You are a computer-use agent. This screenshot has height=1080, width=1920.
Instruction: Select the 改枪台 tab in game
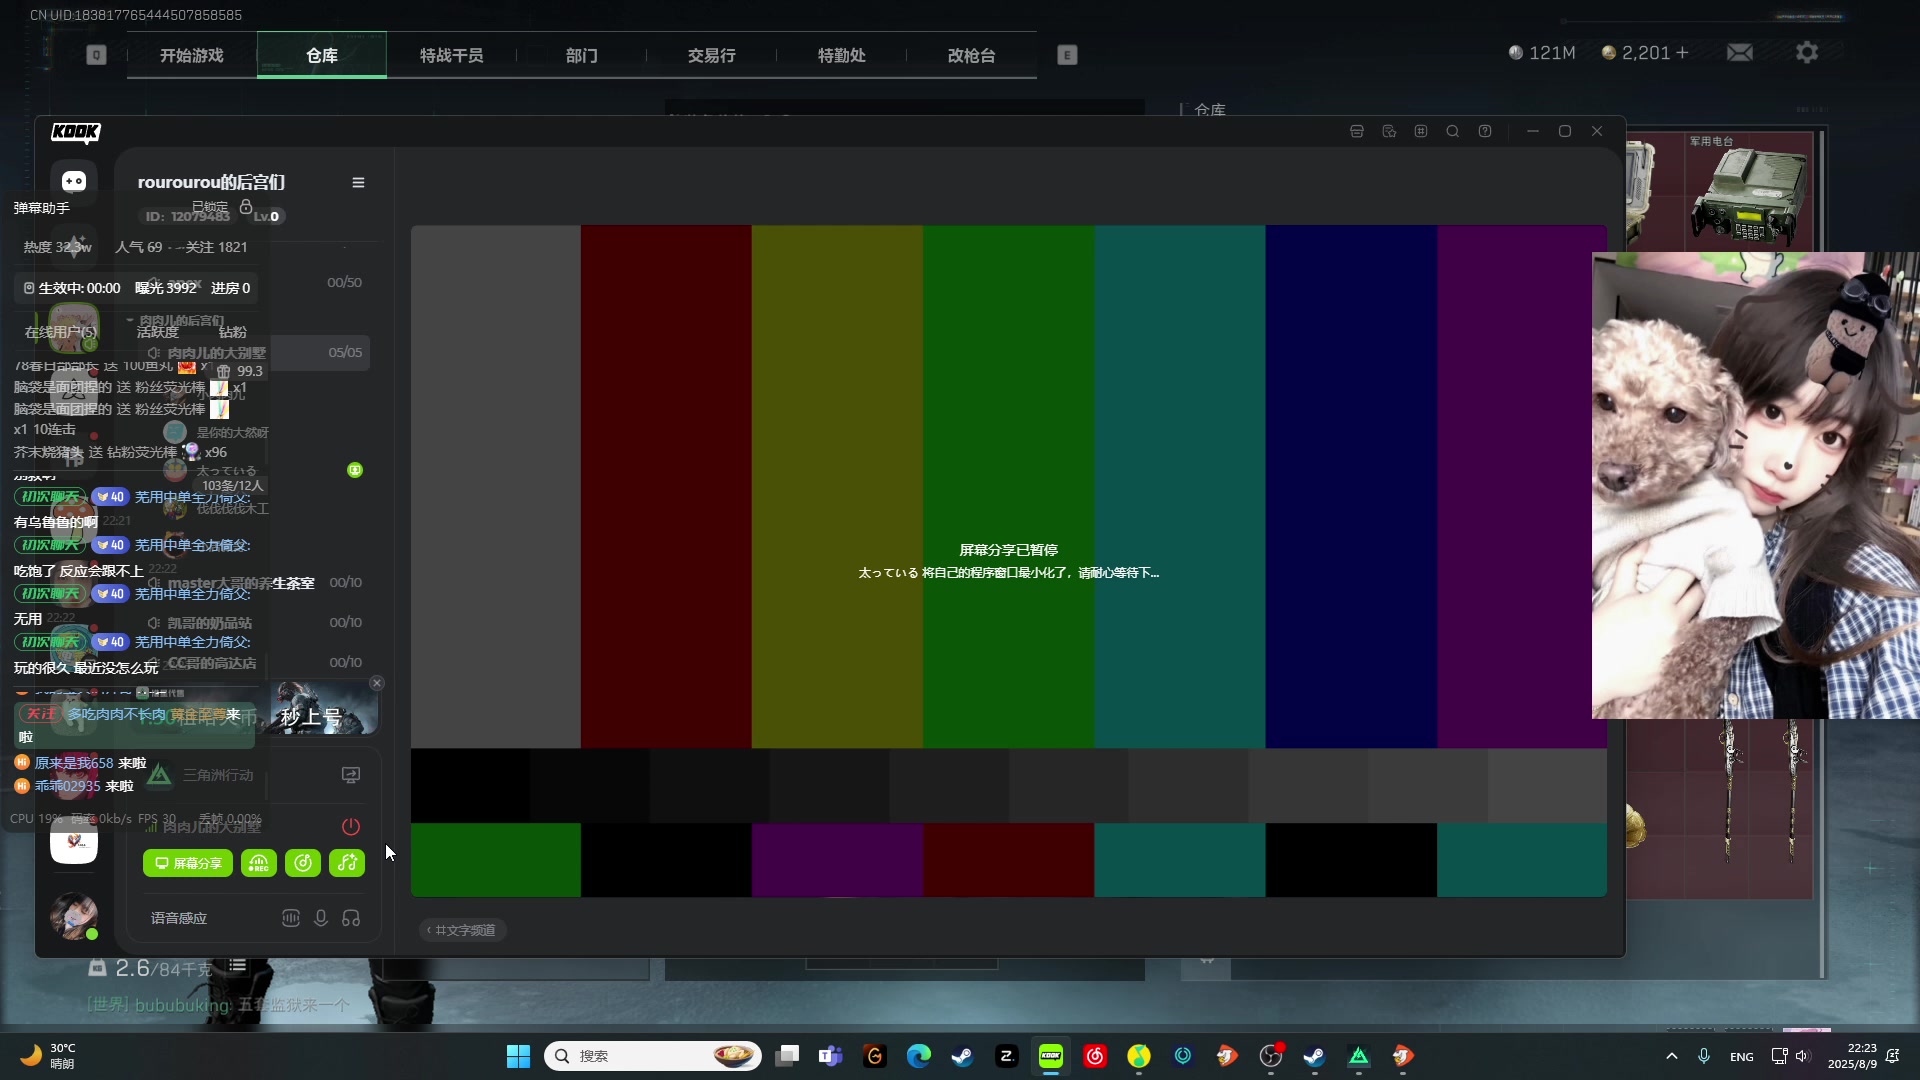tap(972, 56)
